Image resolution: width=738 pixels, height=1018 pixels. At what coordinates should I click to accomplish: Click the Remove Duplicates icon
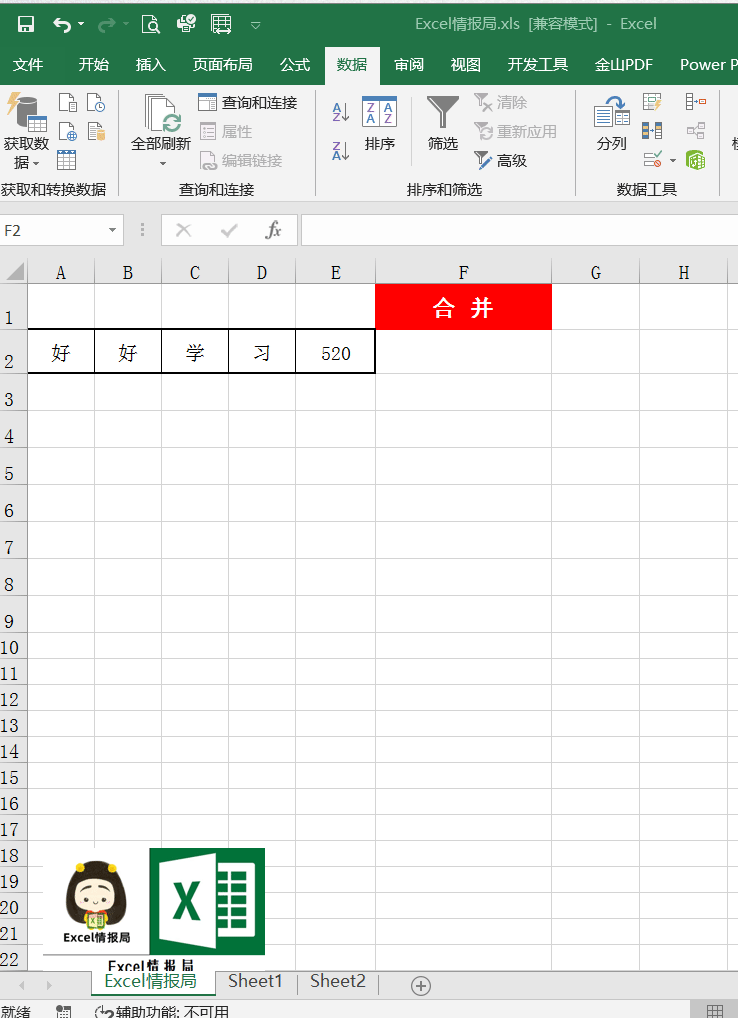[652, 130]
